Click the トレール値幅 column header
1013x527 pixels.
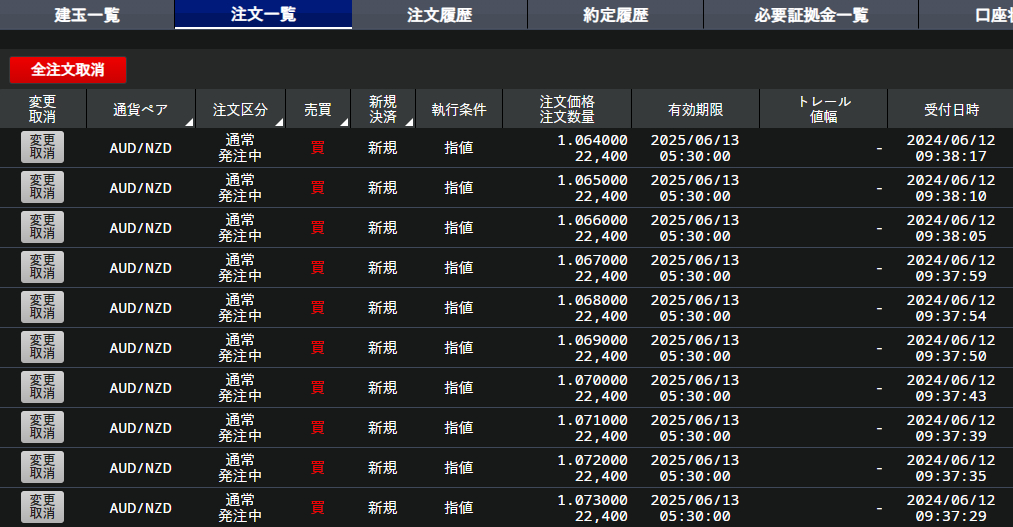[x=824, y=109]
